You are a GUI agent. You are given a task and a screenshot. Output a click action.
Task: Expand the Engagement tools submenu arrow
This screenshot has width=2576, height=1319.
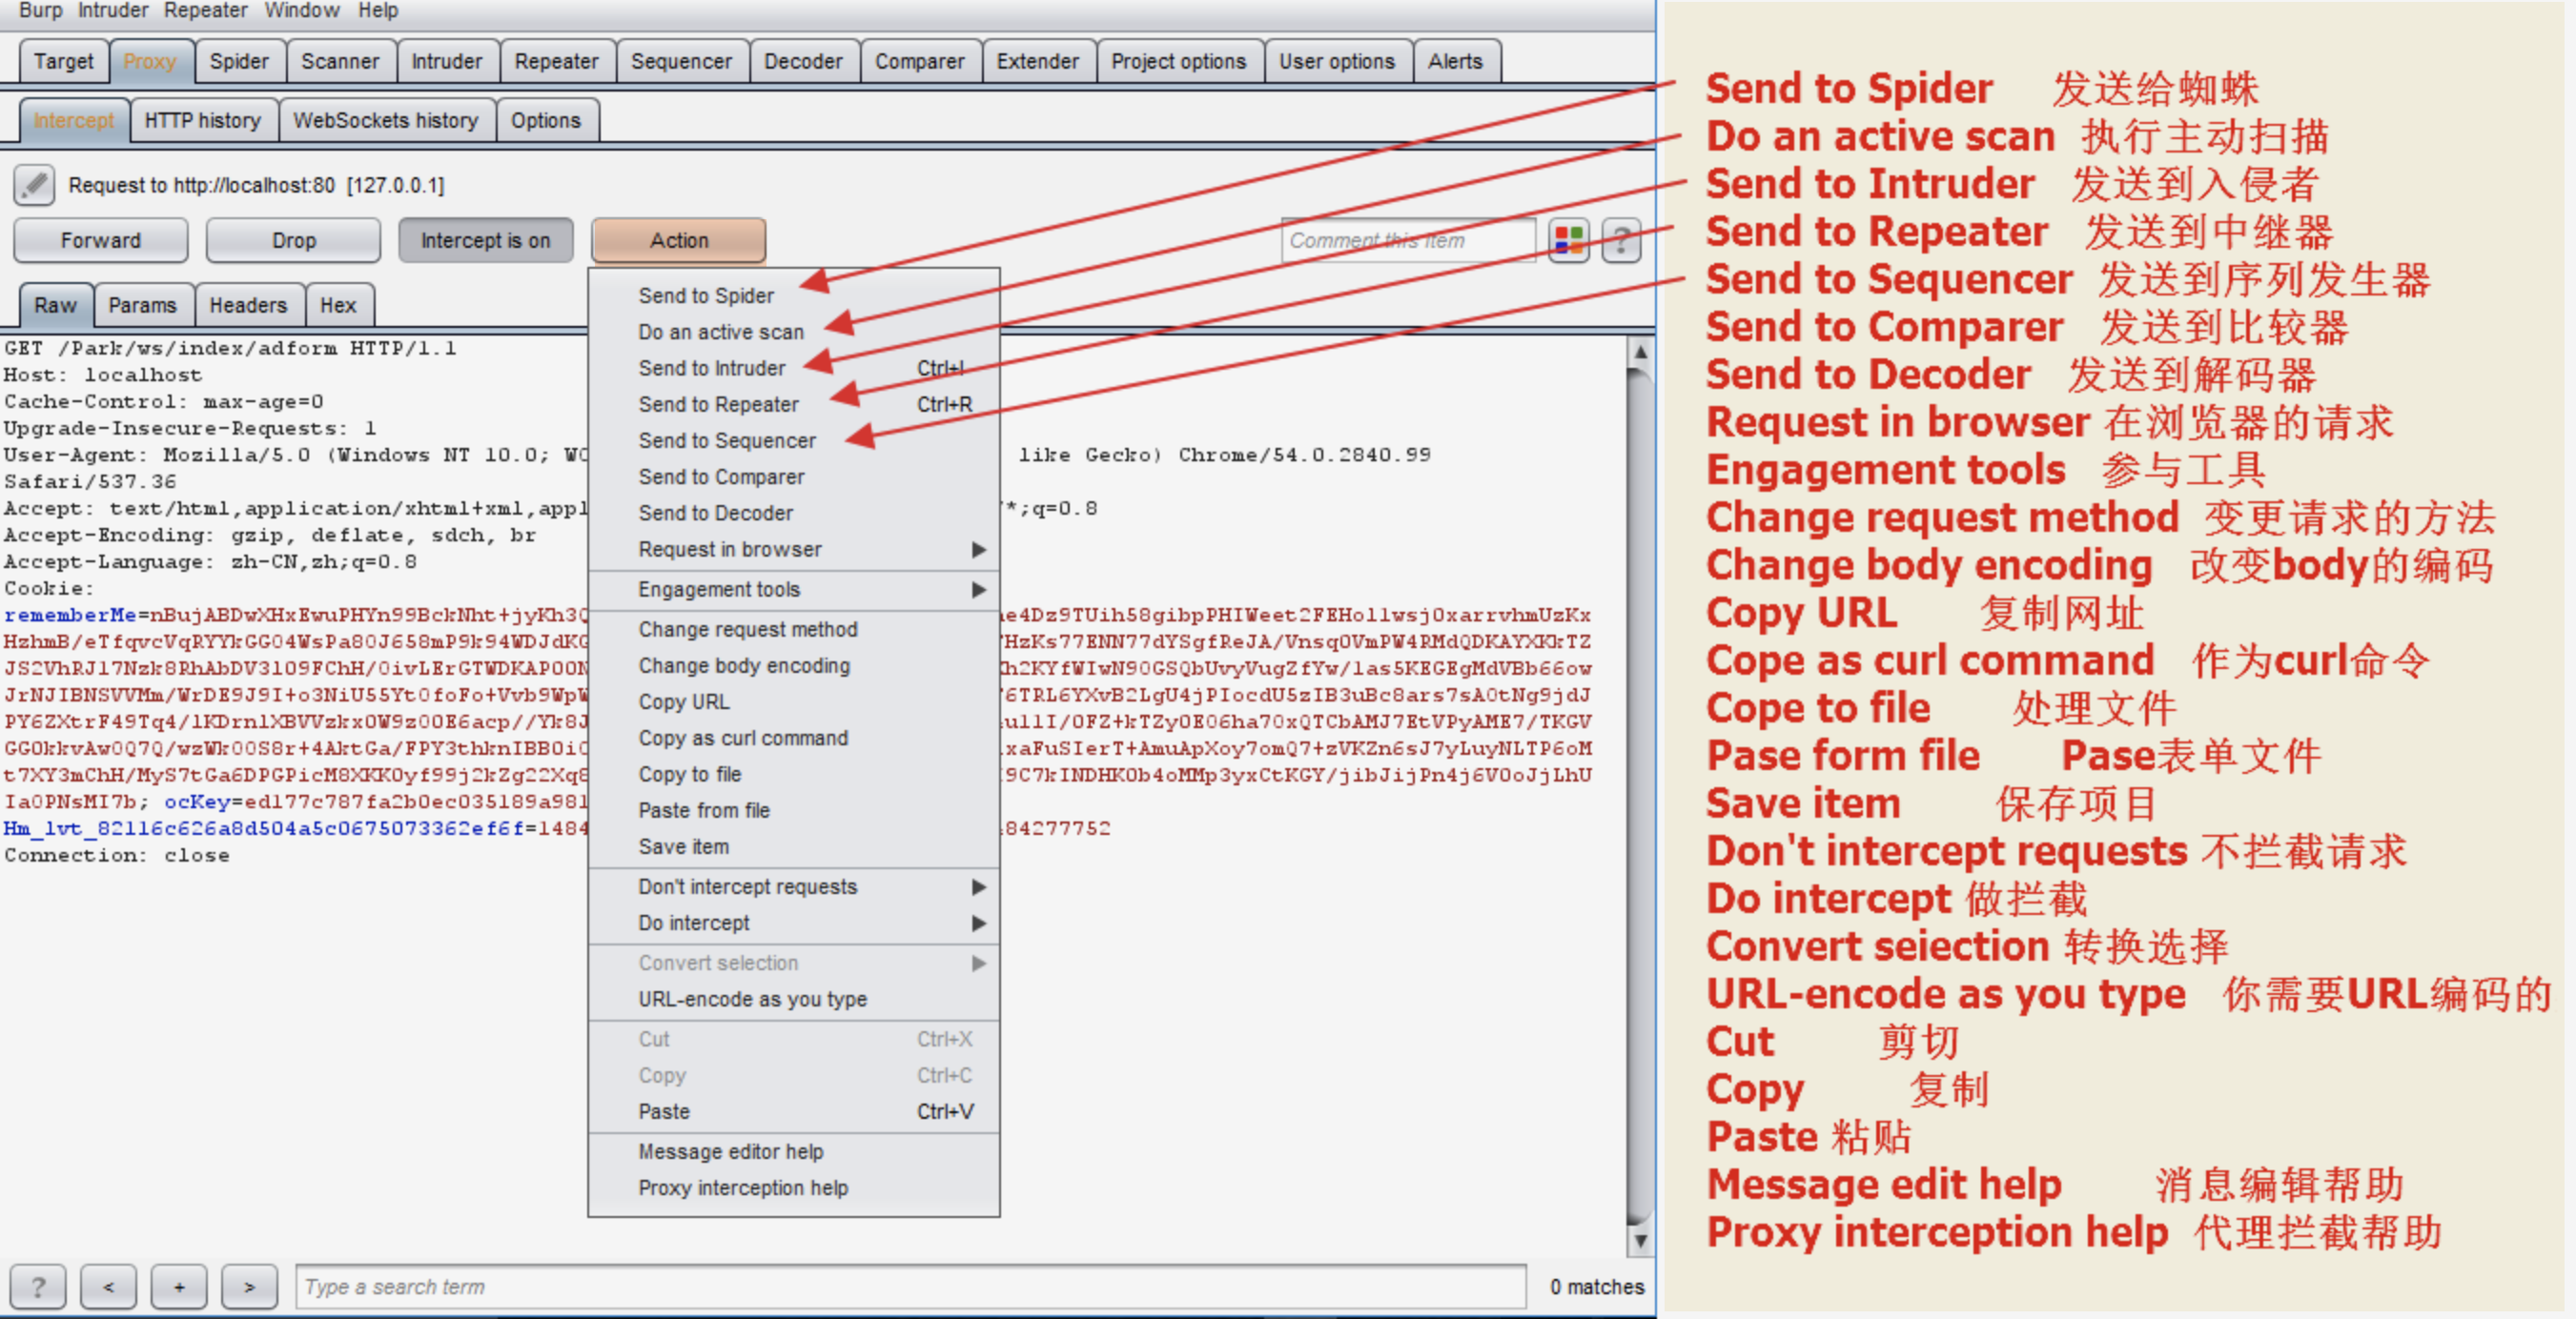point(978,590)
